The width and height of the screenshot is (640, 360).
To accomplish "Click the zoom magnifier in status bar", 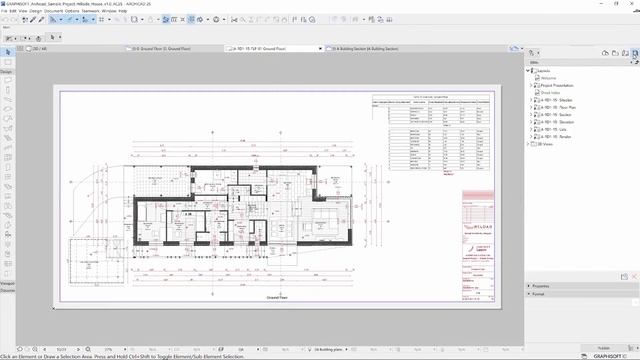I will [88, 349].
